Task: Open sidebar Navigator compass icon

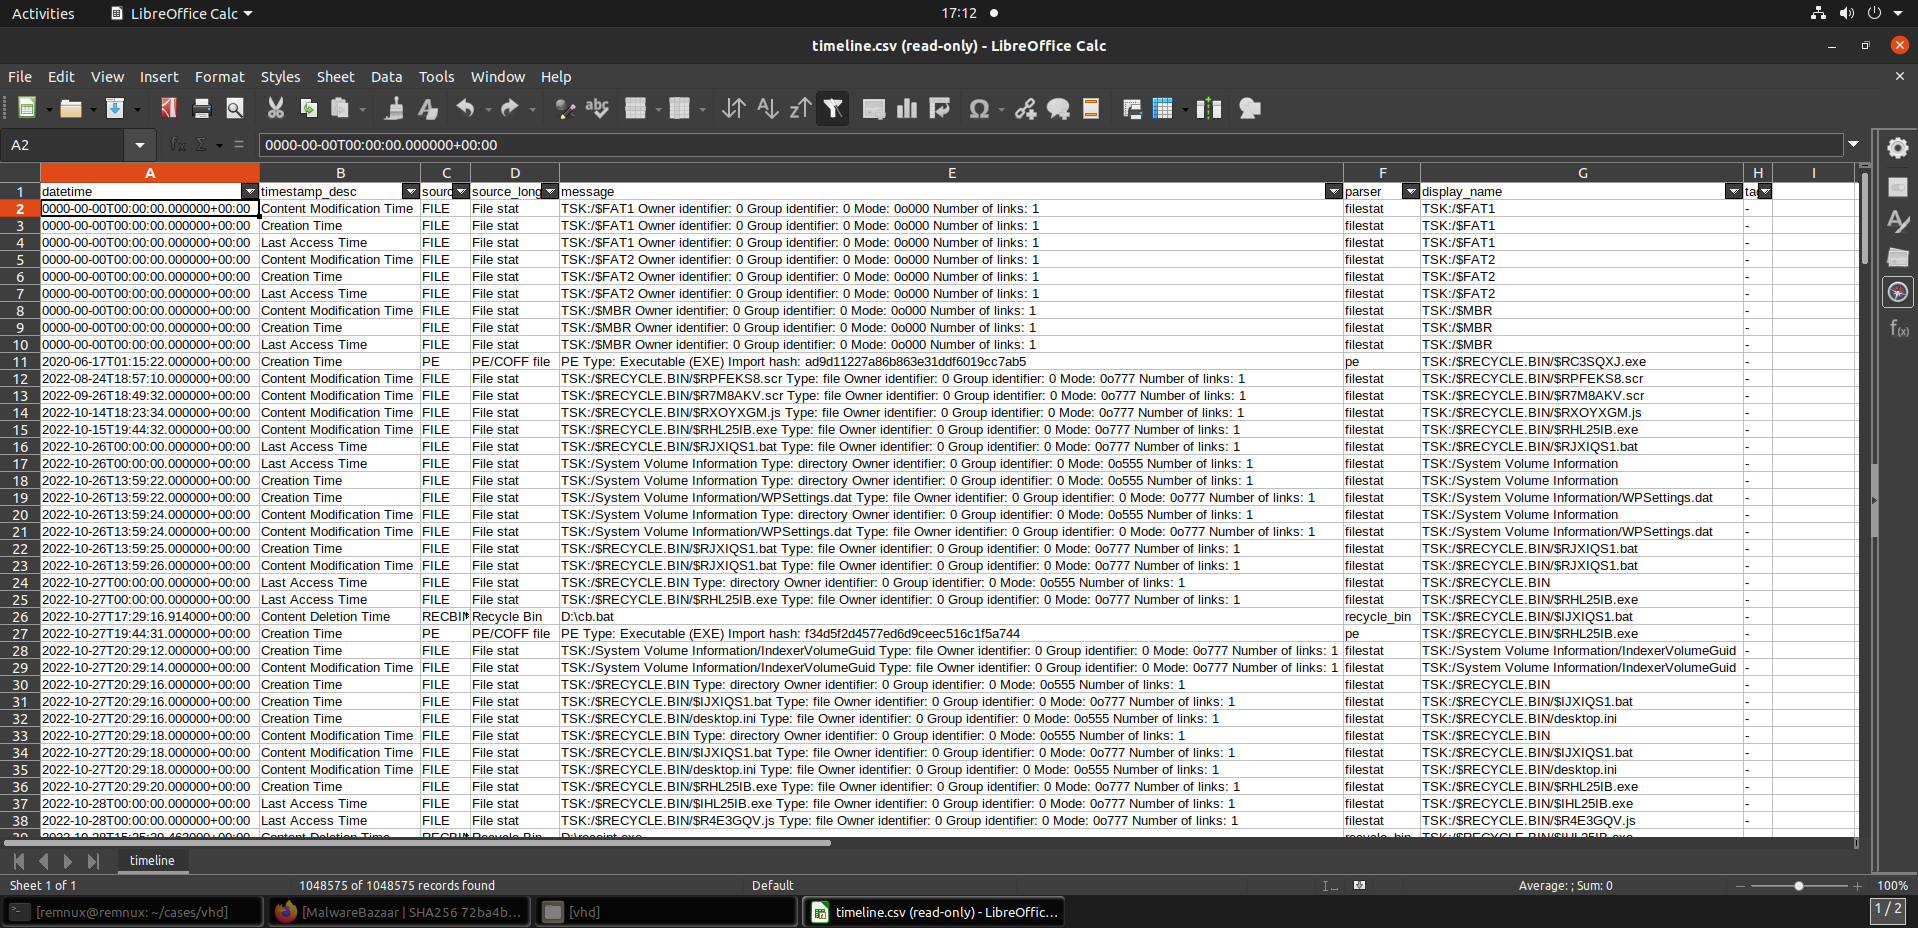Action: coord(1897,292)
